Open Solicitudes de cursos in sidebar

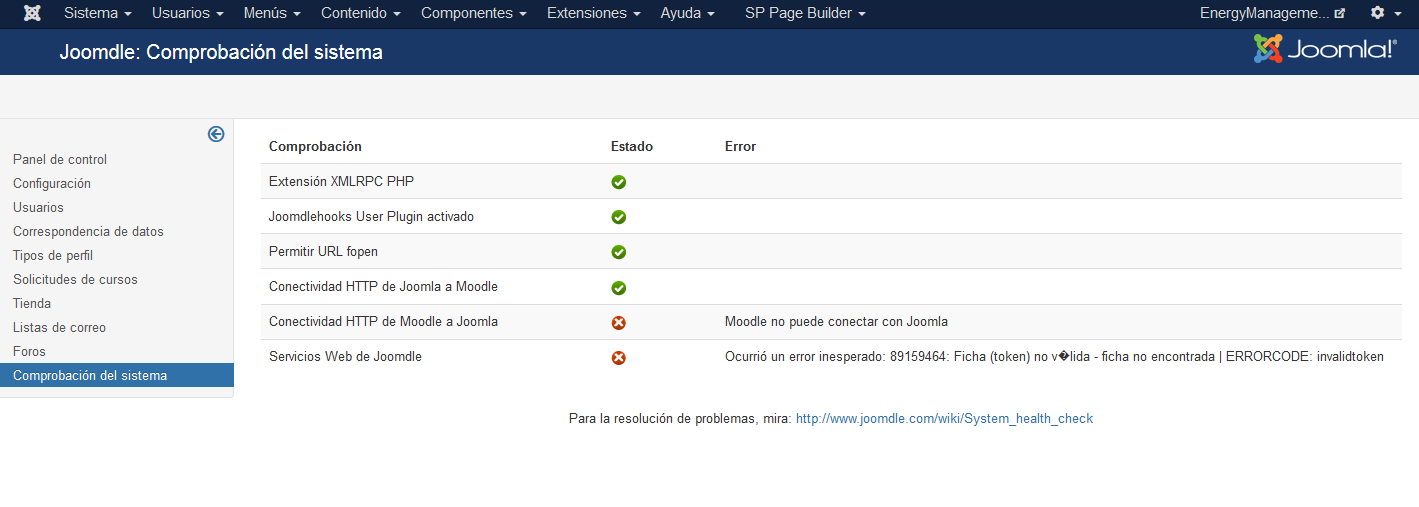pyautogui.click(x=75, y=280)
